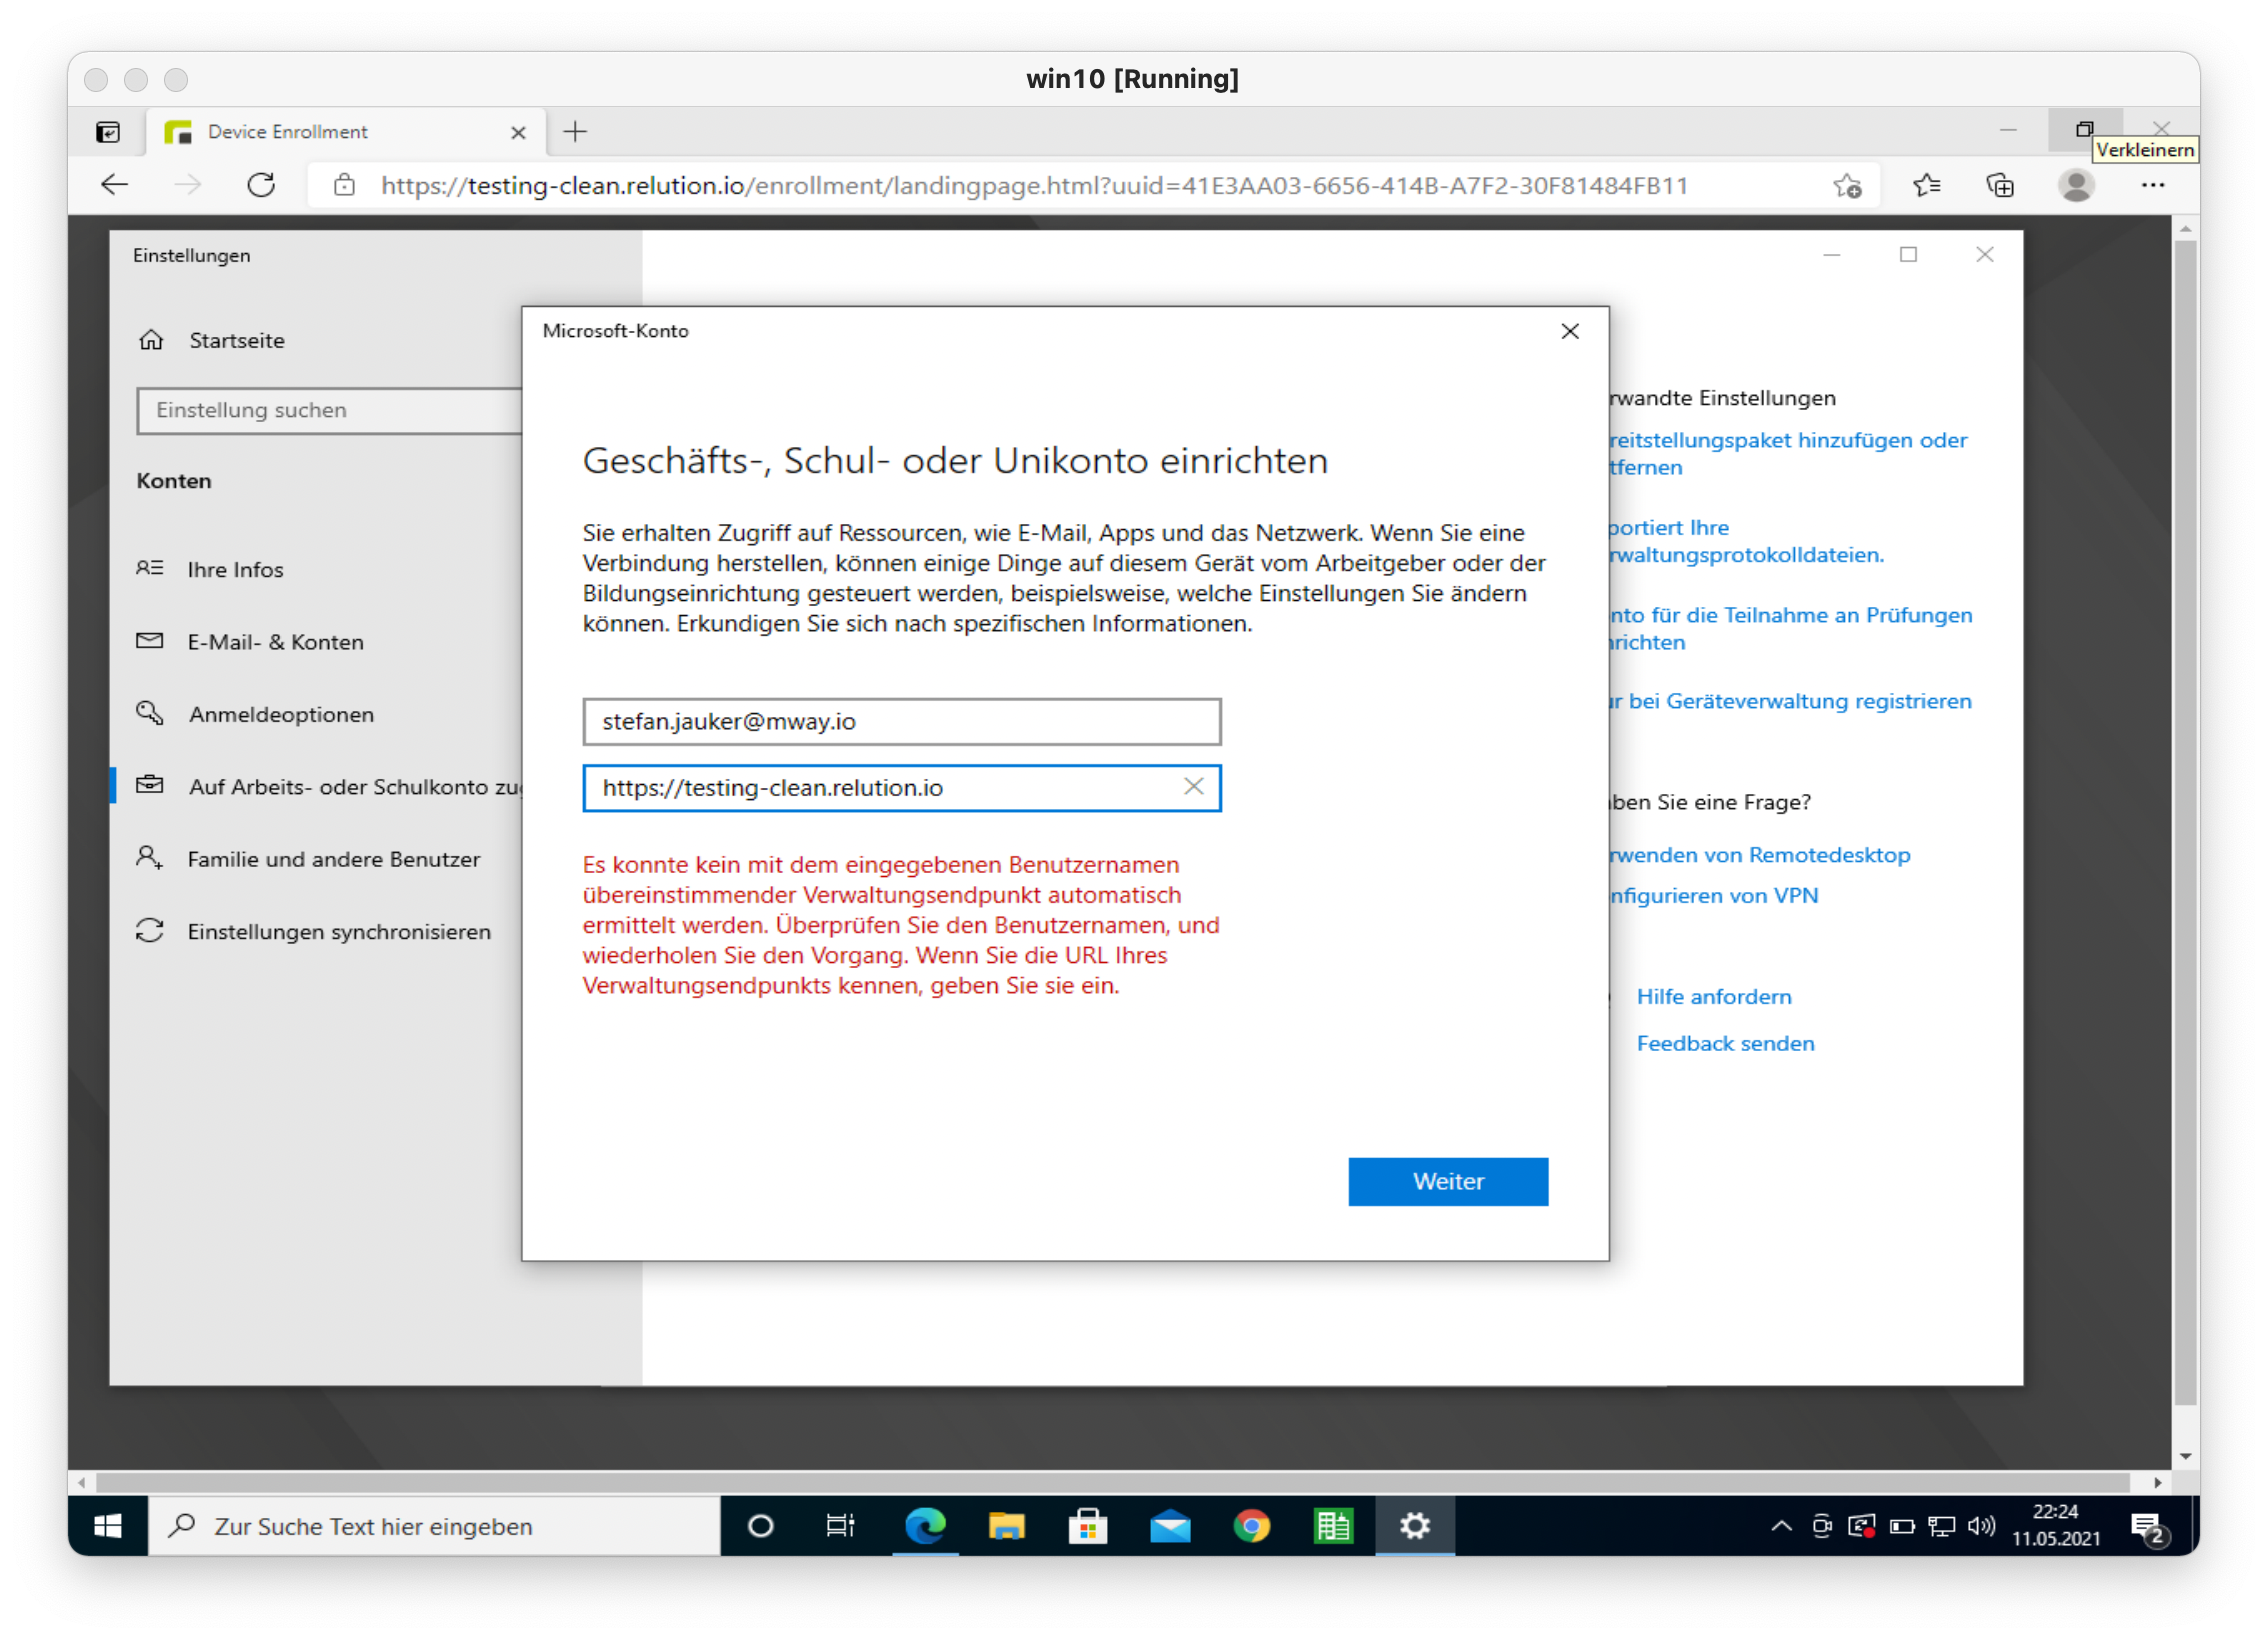This screenshot has height=1640, width=2268.
Task: Close the Device Enrollment tab
Action: coord(518,132)
